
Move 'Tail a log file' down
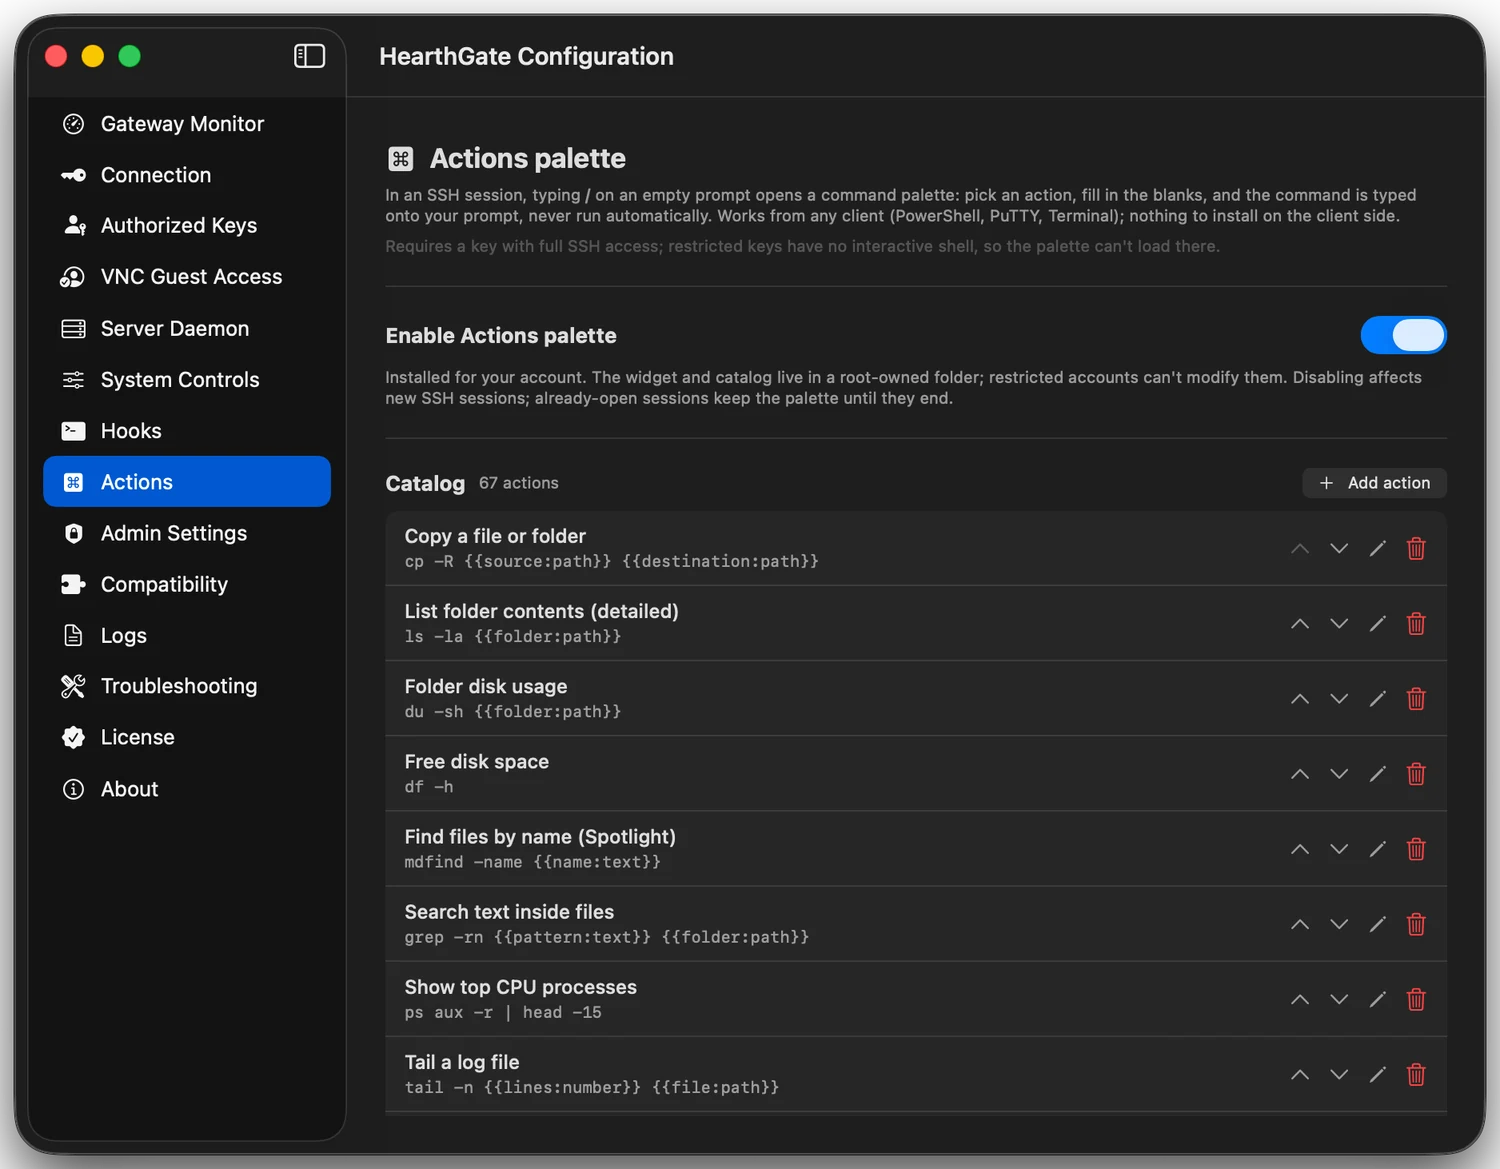1339,1074
